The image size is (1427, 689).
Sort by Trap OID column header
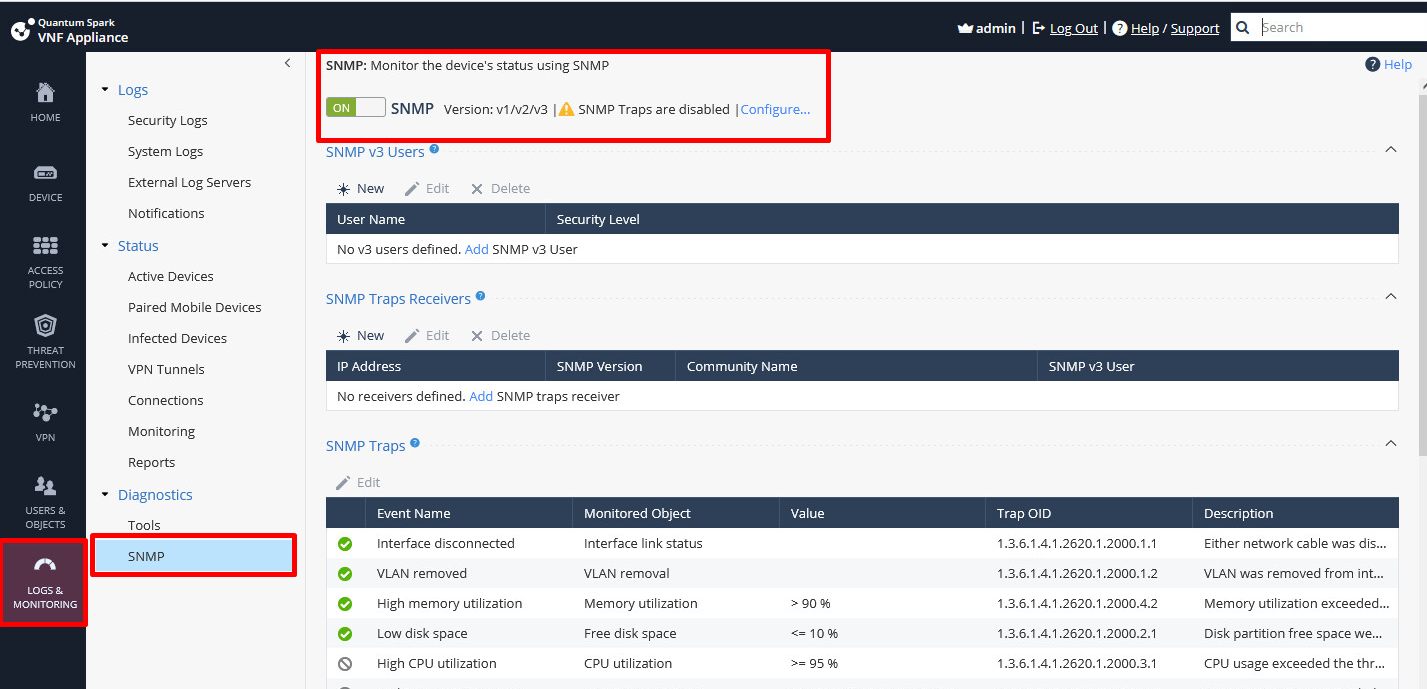tap(1088, 514)
